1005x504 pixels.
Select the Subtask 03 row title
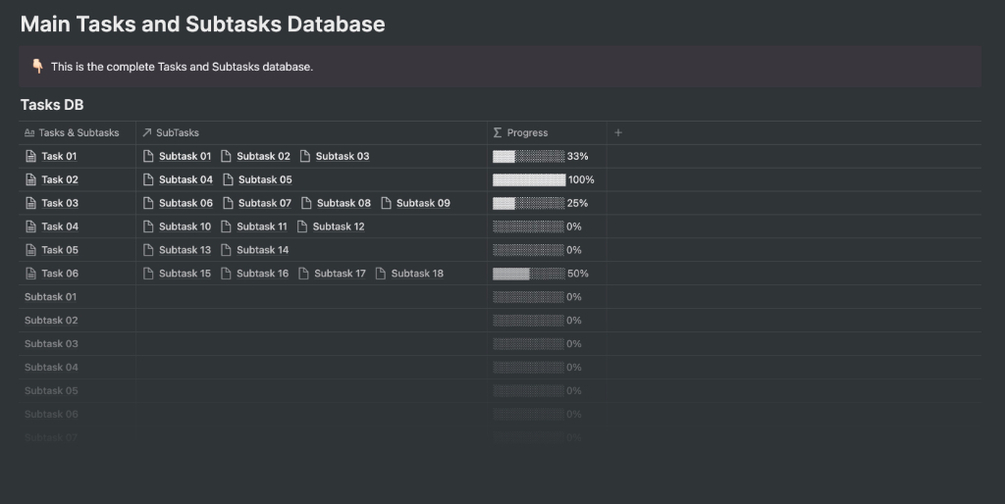51,344
